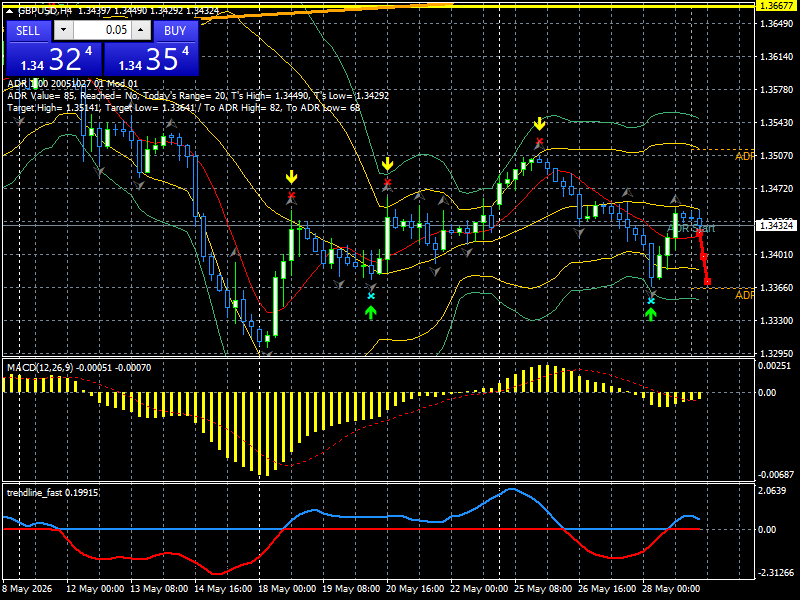Click the 22 May 00:00 time label
Image resolution: width=800 pixels, height=600 pixels.
[479, 588]
